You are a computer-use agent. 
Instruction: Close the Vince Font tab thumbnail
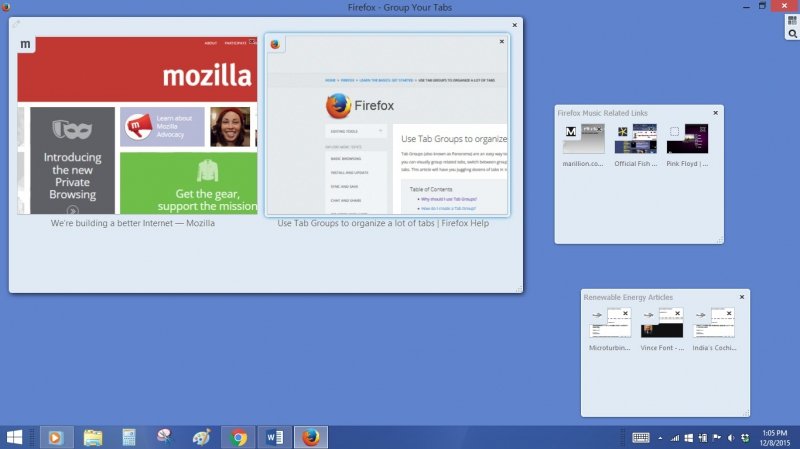[678, 313]
